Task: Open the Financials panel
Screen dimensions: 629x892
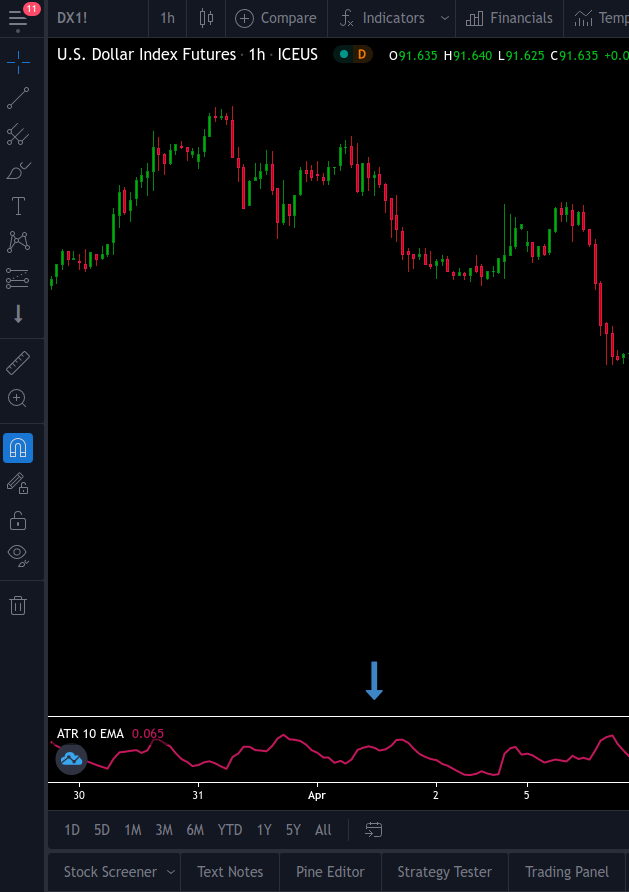Action: [x=509, y=18]
